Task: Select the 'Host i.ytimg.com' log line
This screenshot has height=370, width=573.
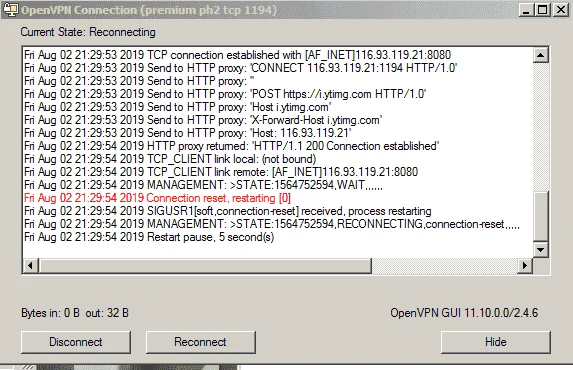Action: click(x=178, y=107)
